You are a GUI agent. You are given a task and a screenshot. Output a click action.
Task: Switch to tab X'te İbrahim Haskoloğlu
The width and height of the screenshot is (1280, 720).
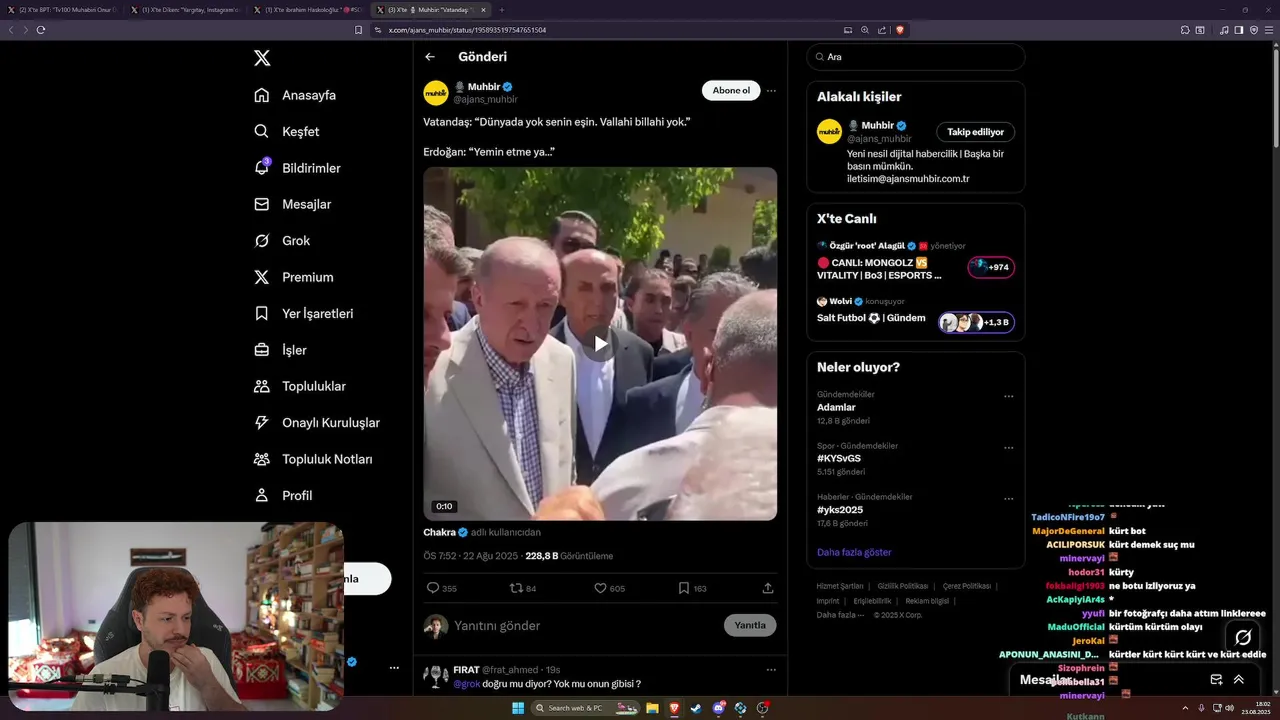click(308, 10)
